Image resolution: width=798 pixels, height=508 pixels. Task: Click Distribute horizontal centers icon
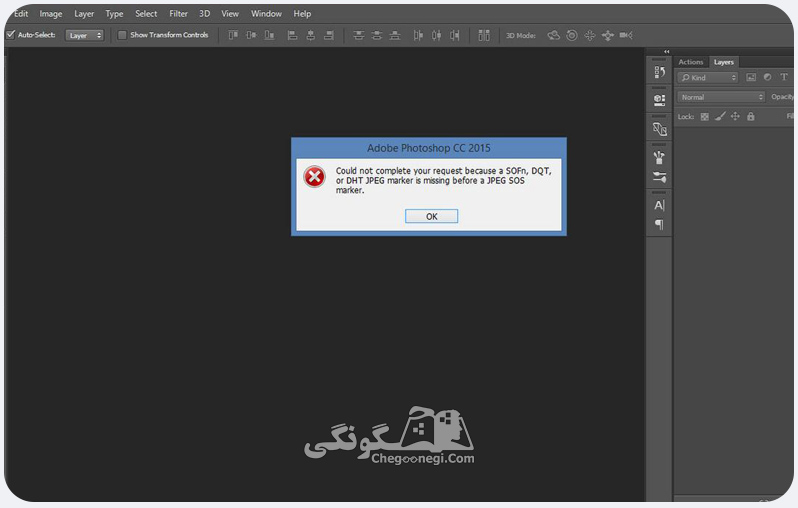436,35
